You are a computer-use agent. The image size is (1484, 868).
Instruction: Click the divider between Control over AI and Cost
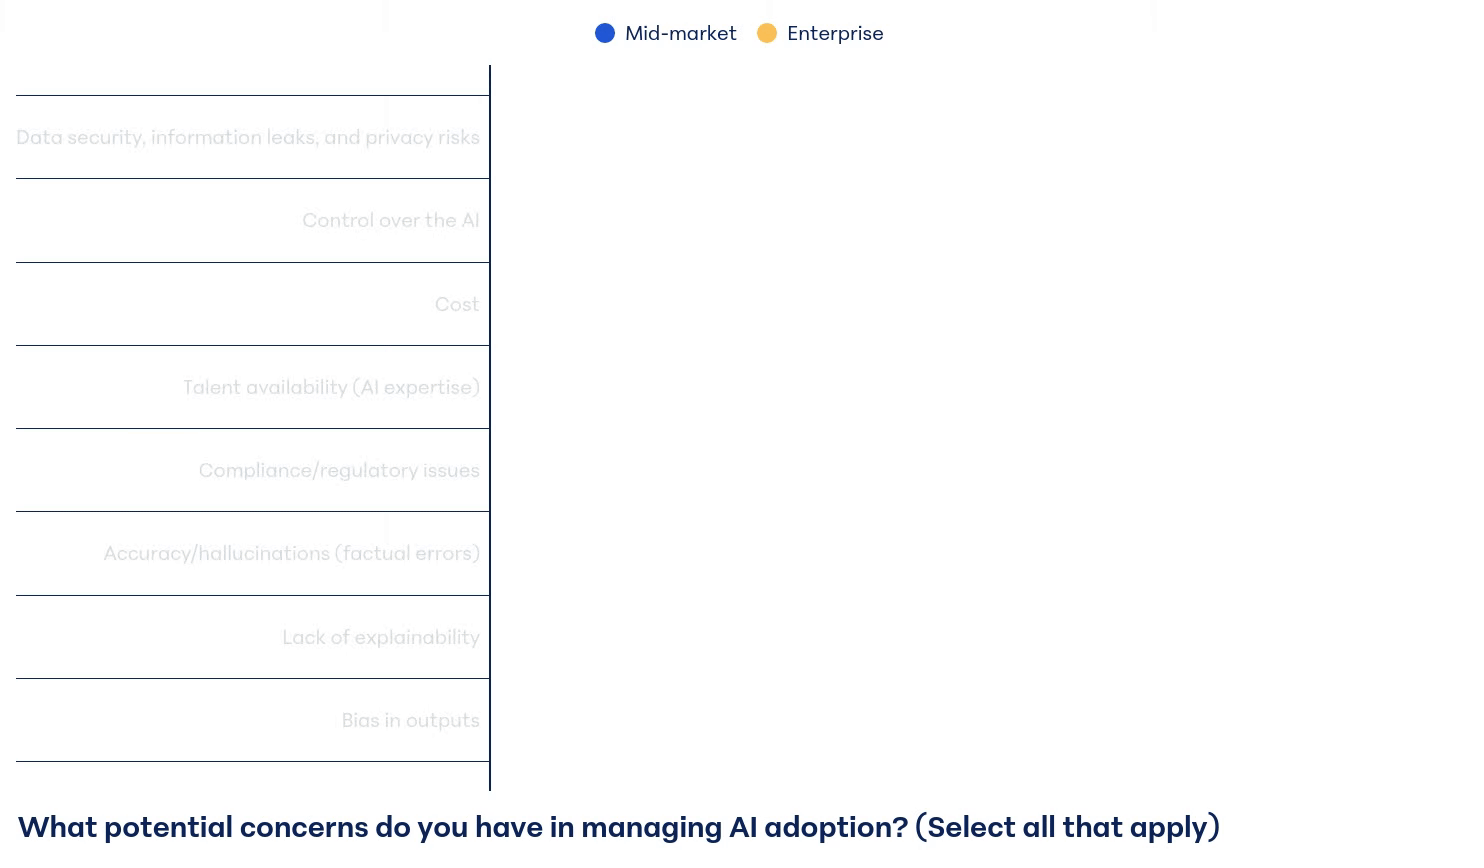[252, 262]
